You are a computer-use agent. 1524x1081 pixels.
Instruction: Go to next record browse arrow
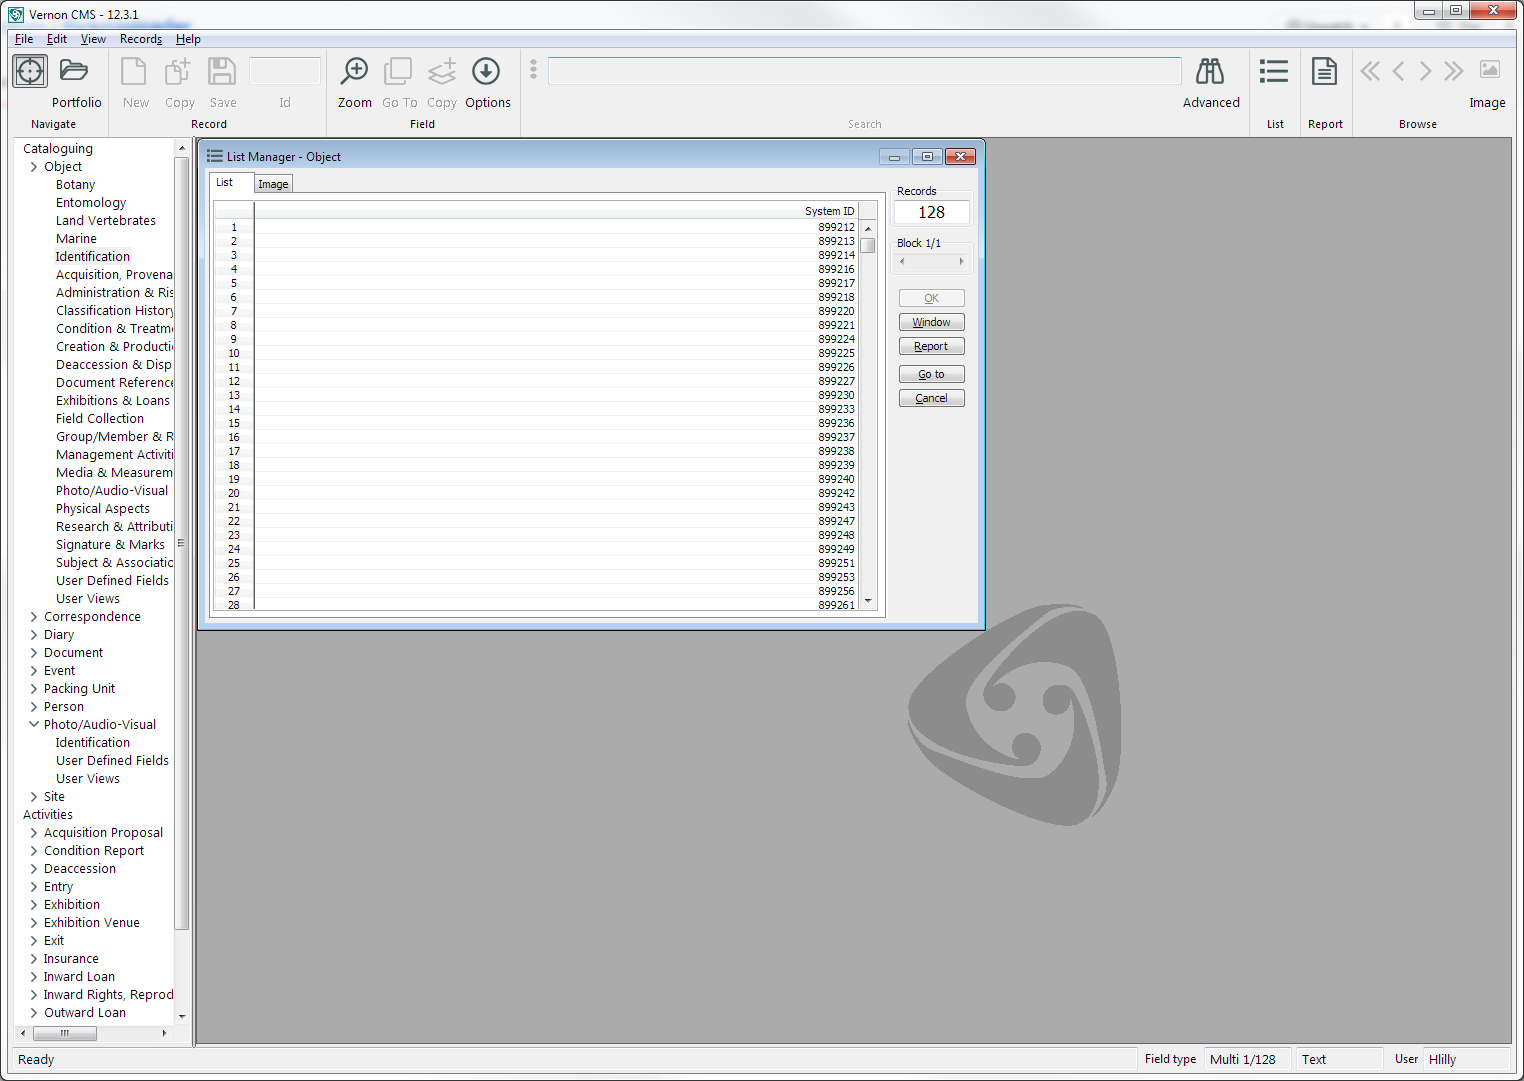pos(1426,71)
